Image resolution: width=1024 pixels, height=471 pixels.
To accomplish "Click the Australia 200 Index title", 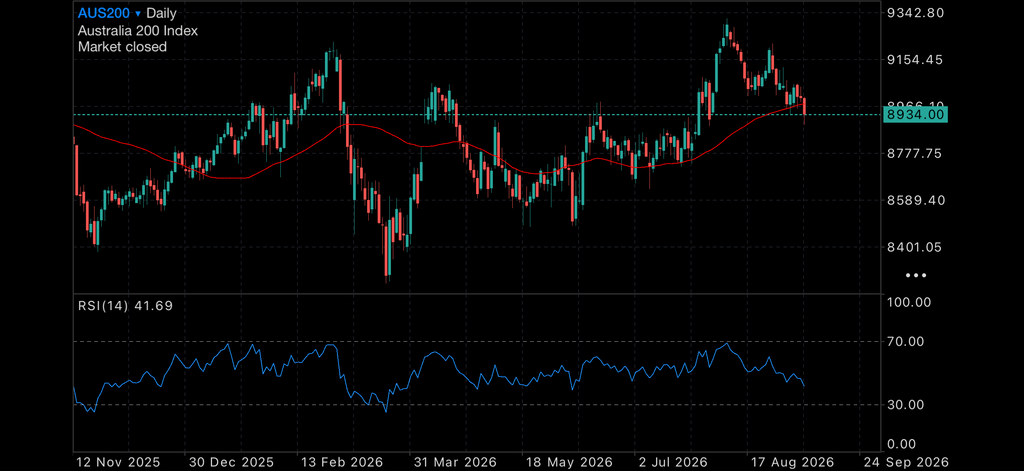I will click(138, 30).
